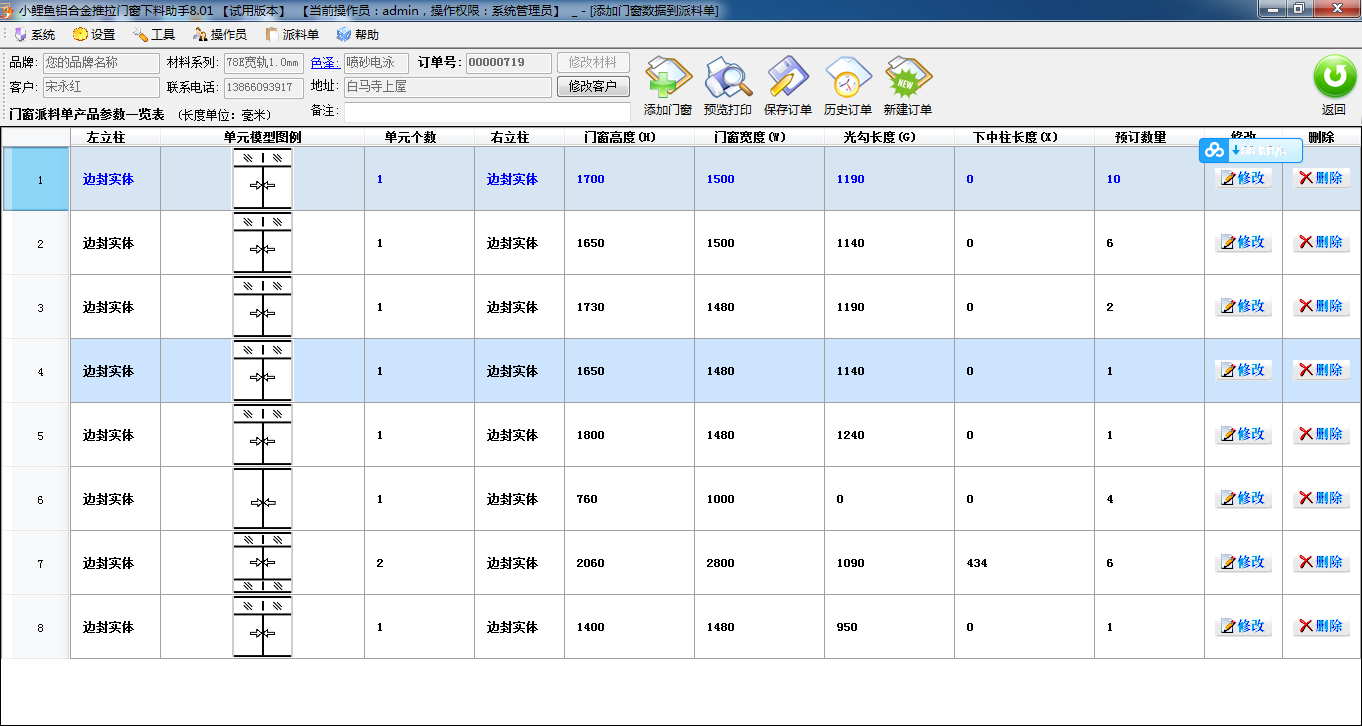
Task: Delete row 6 with 删除
Action: pyautogui.click(x=1321, y=498)
